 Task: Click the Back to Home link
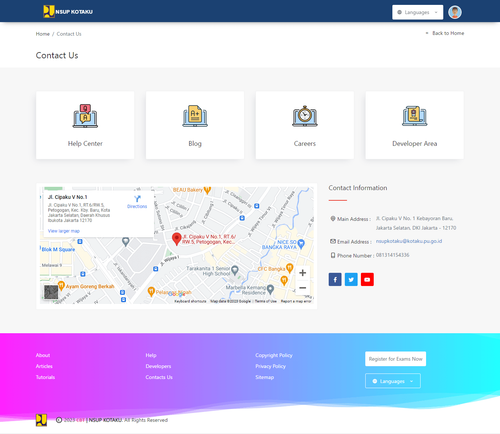coord(445,33)
